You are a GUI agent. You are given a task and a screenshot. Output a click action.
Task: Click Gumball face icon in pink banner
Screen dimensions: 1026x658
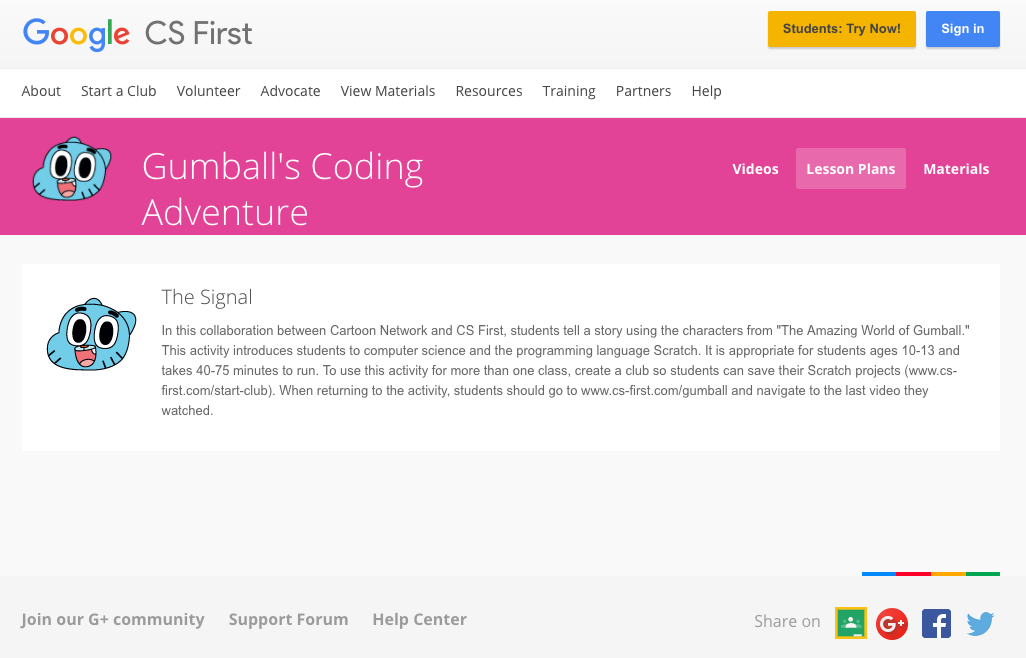72,169
